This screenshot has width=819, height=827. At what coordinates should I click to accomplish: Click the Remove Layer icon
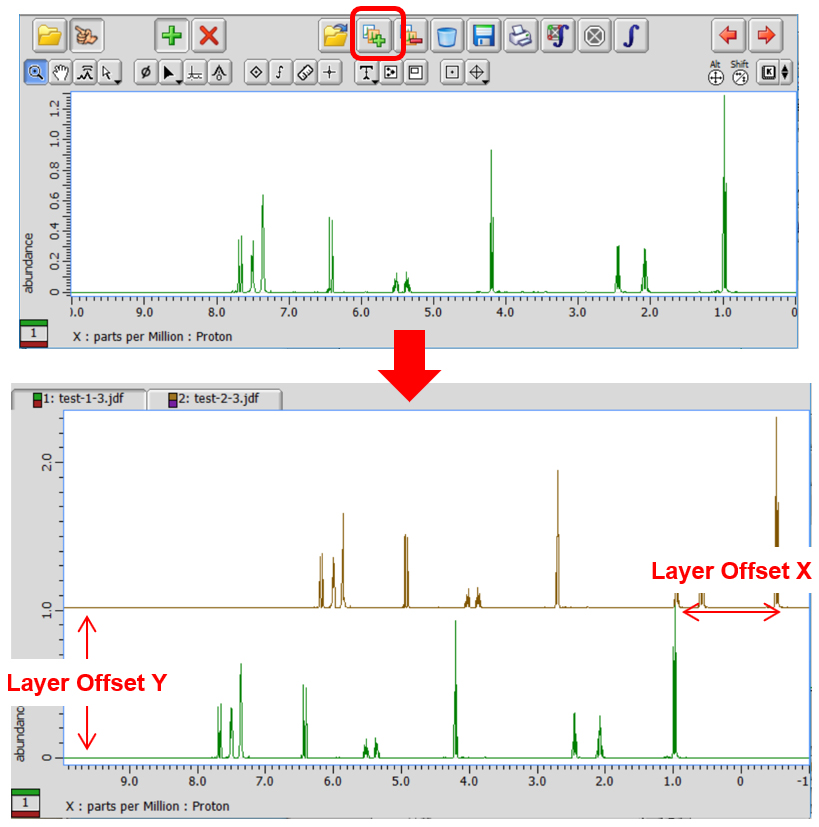tap(414, 36)
